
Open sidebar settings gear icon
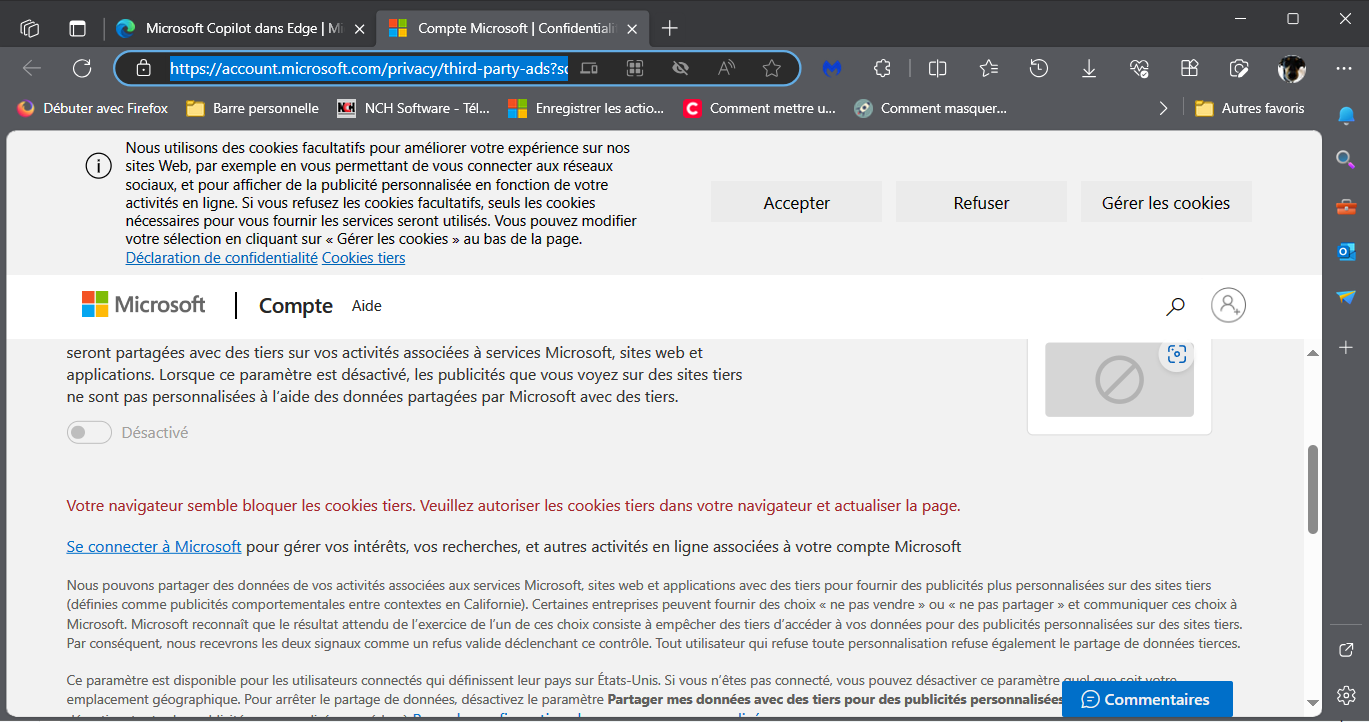point(1346,694)
